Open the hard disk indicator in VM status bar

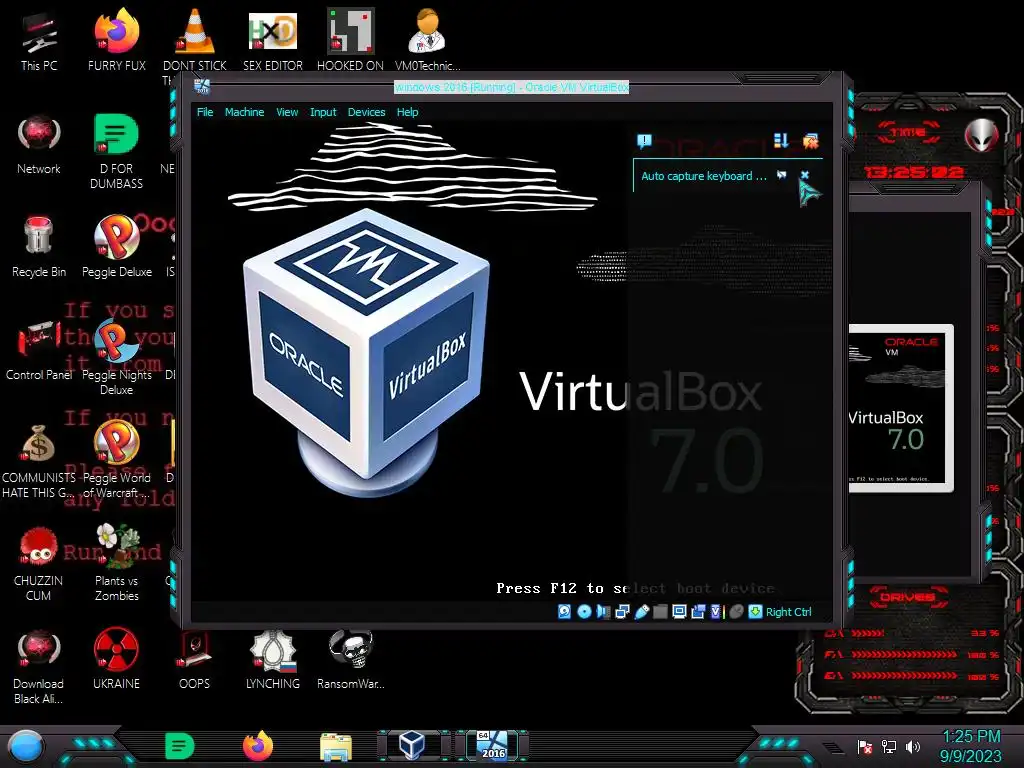(x=564, y=611)
